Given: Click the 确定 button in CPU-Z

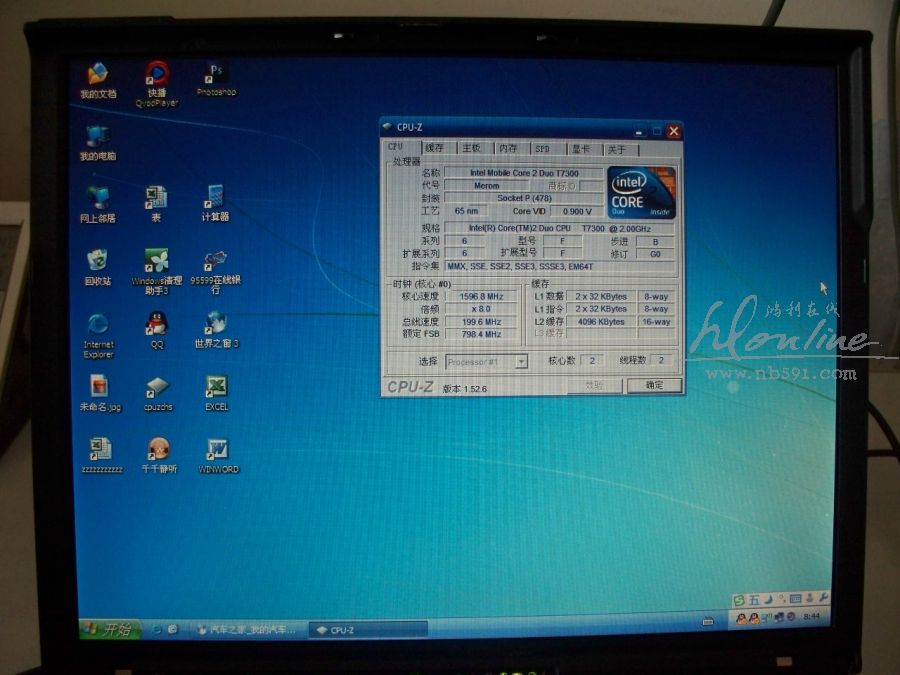Looking at the screenshot, I should [x=654, y=385].
